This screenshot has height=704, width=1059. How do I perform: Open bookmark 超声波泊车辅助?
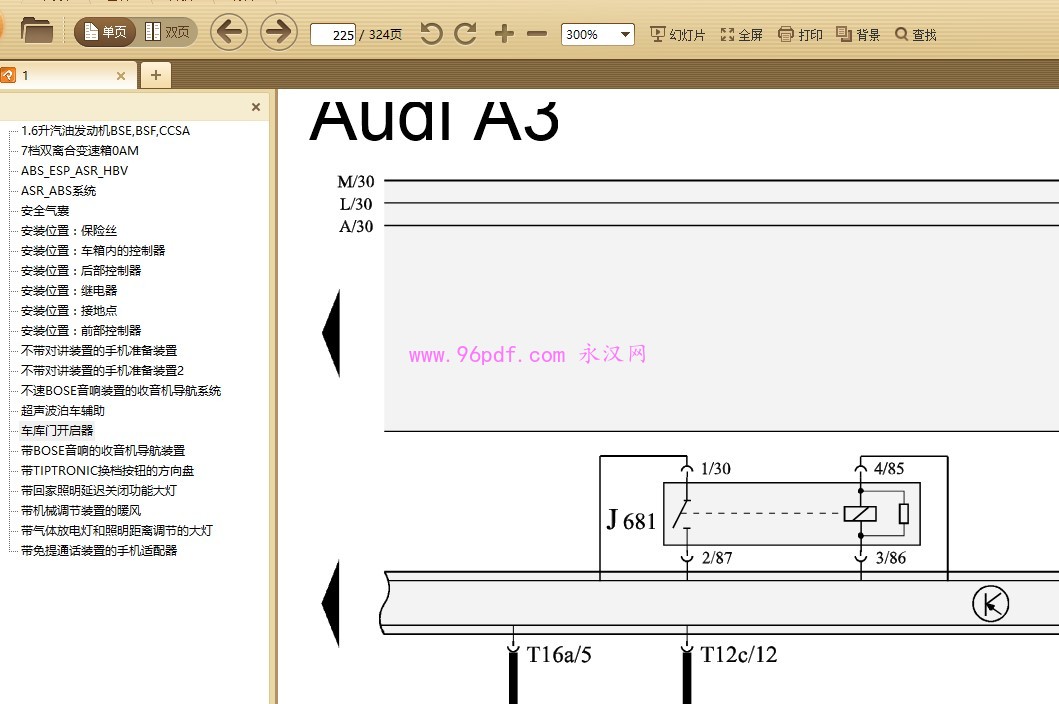[x=63, y=411]
